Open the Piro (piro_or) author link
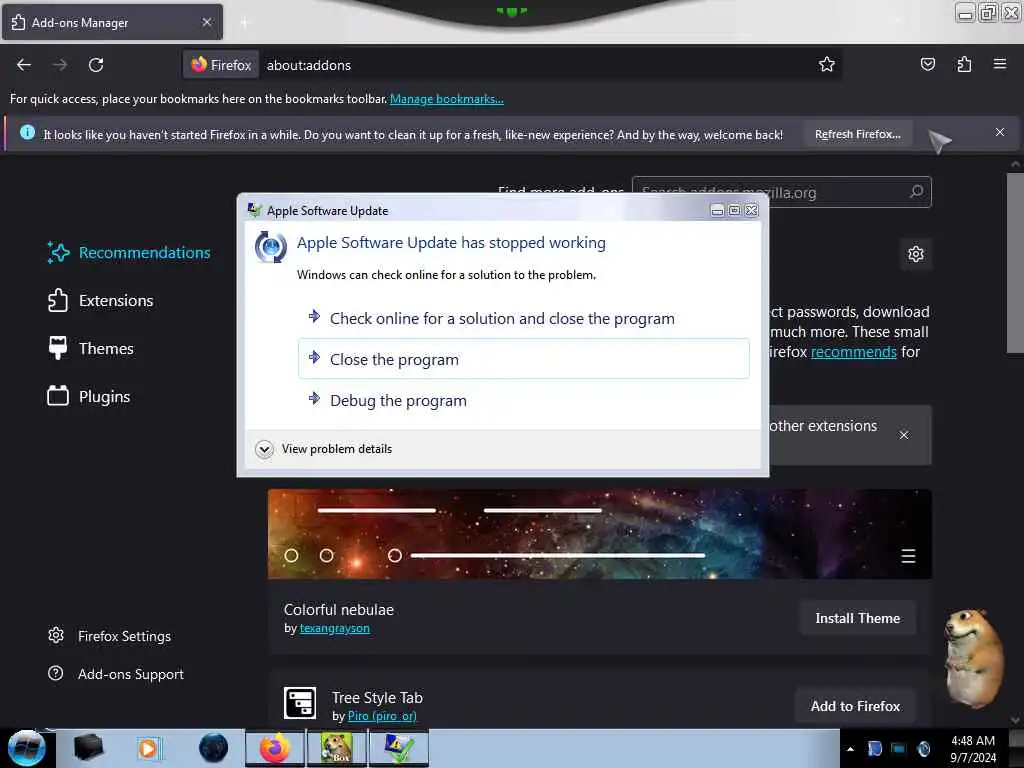 382,716
